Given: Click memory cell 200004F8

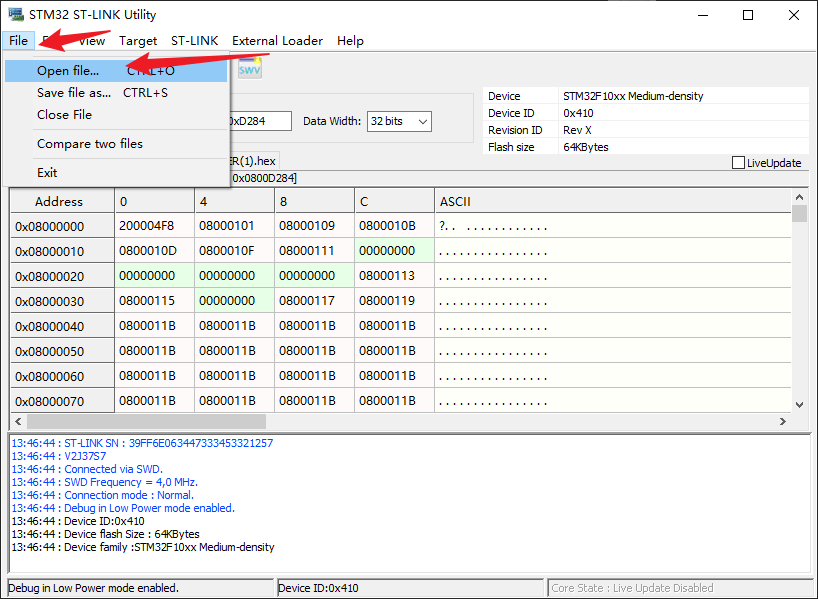Looking at the screenshot, I should (154, 226).
